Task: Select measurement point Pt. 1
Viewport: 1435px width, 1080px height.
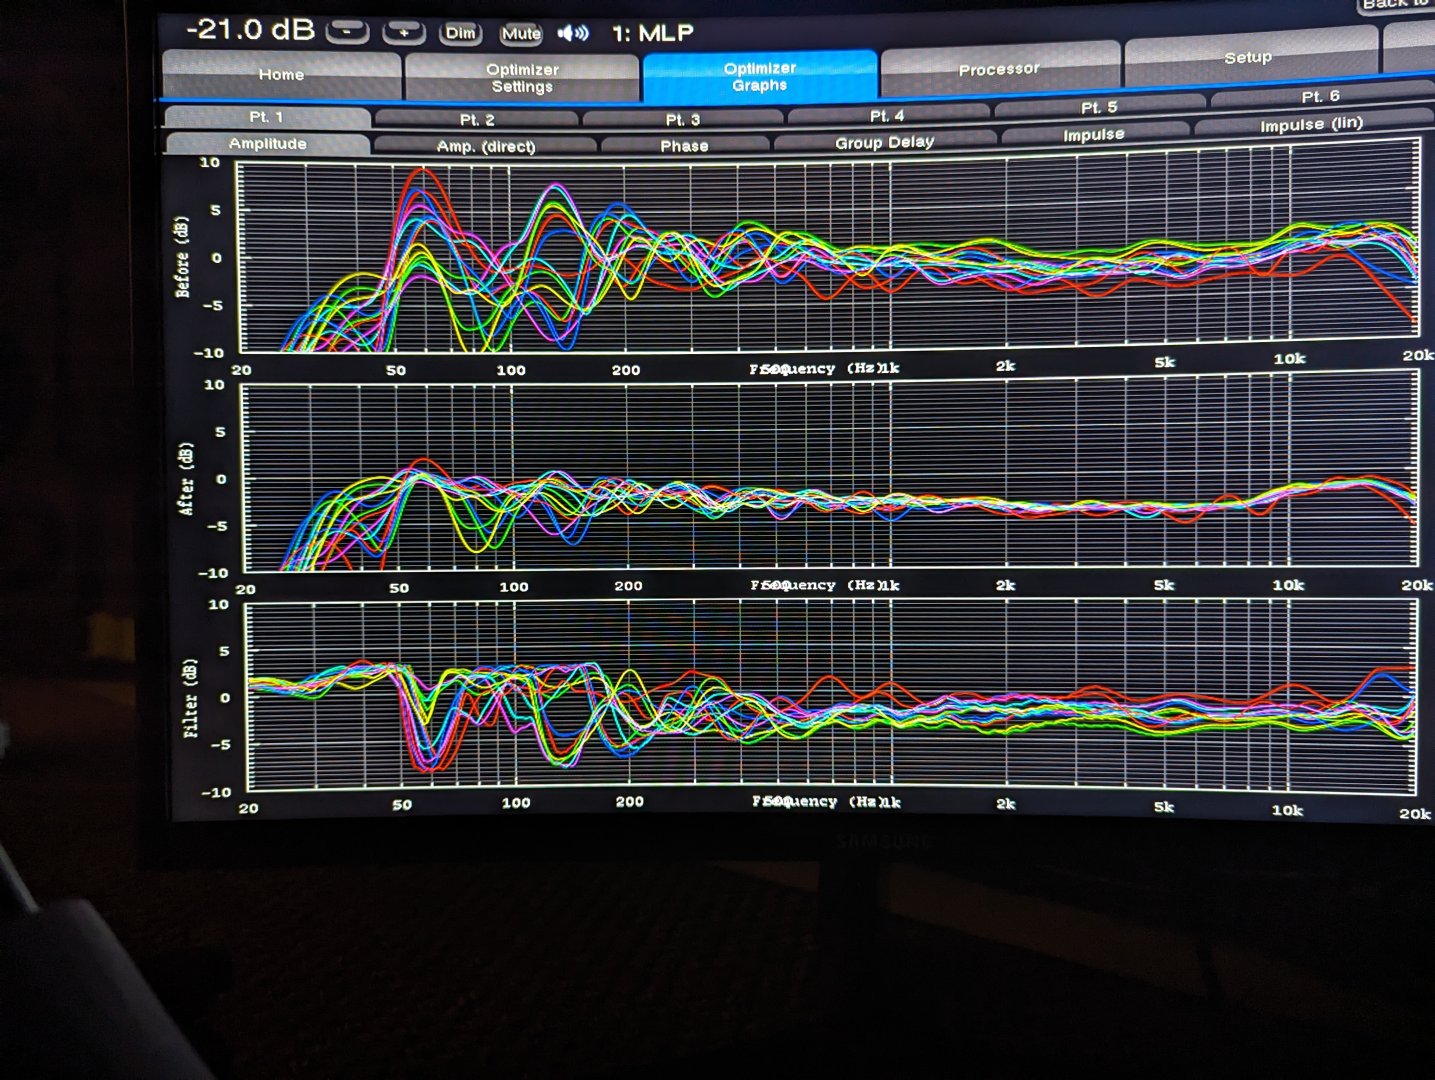Action: [x=266, y=117]
